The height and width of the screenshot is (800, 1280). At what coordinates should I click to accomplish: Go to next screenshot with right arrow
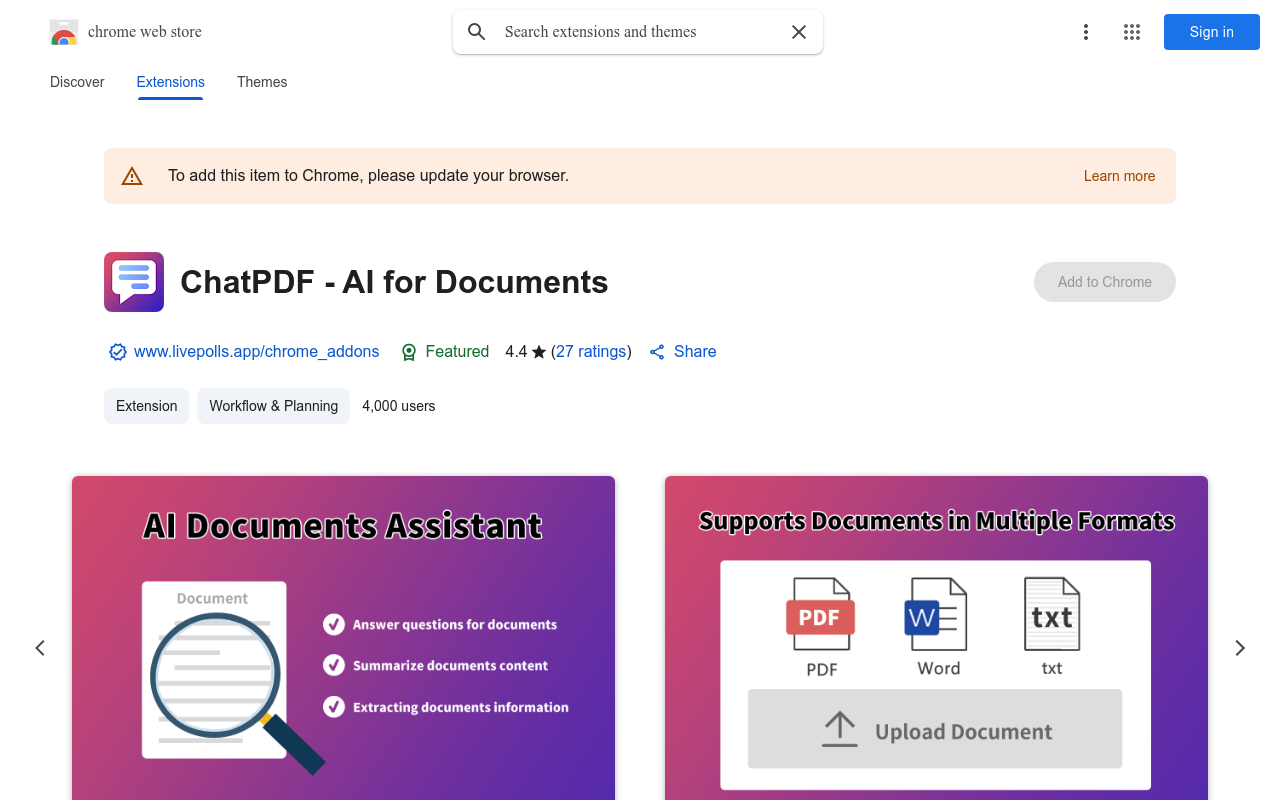1240,648
